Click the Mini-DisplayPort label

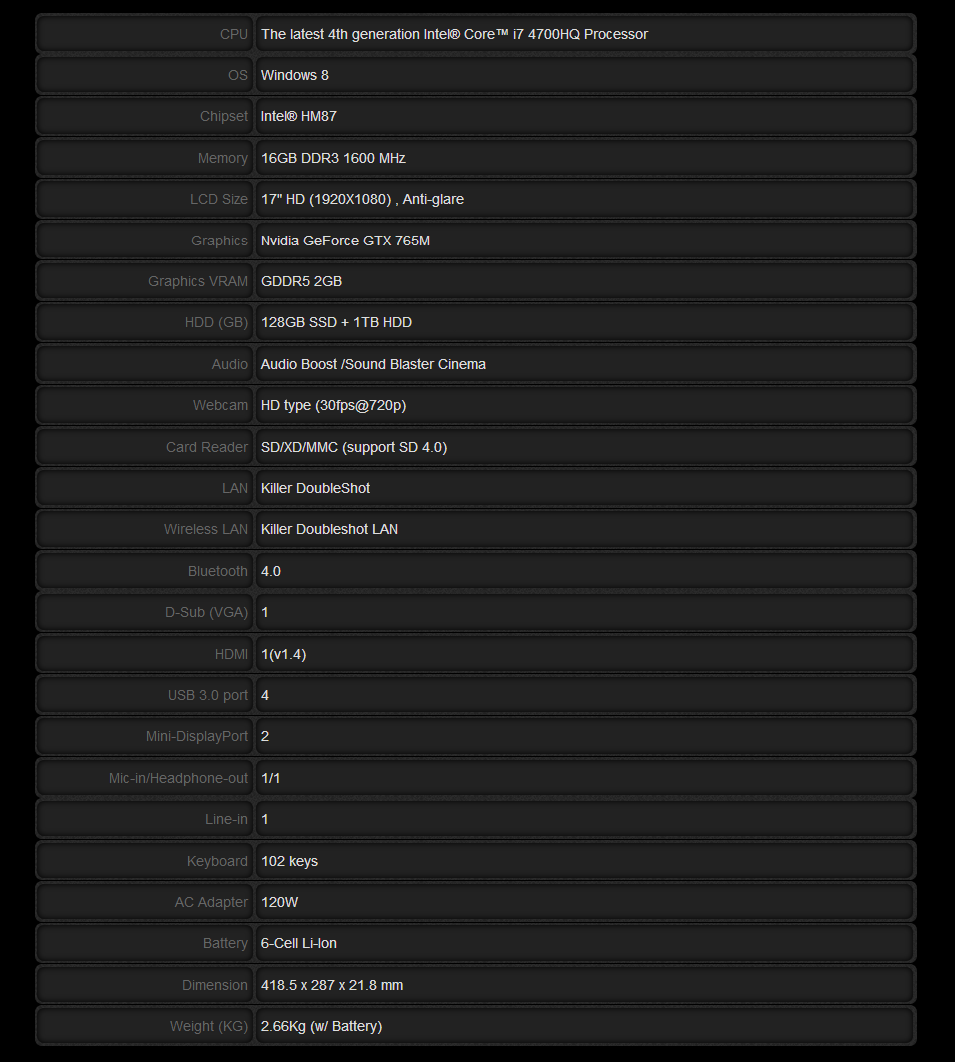click(196, 736)
